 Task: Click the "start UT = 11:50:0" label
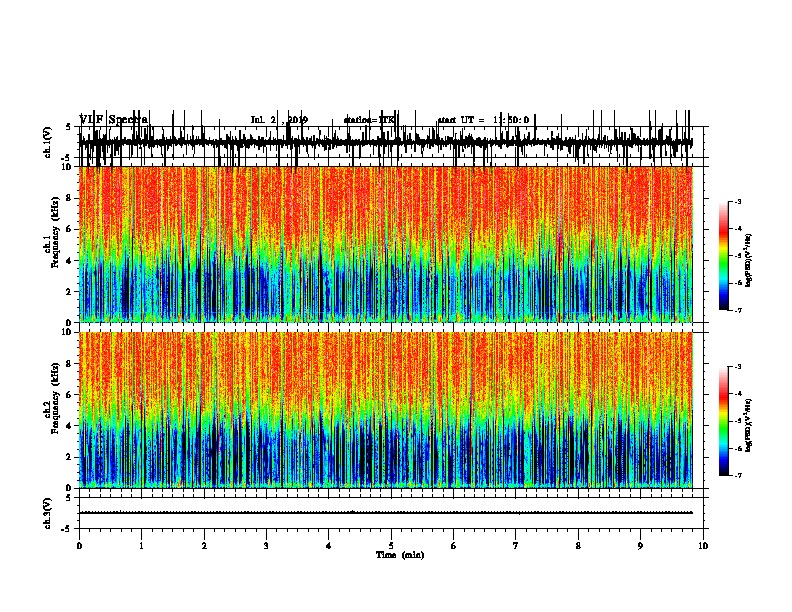point(483,120)
